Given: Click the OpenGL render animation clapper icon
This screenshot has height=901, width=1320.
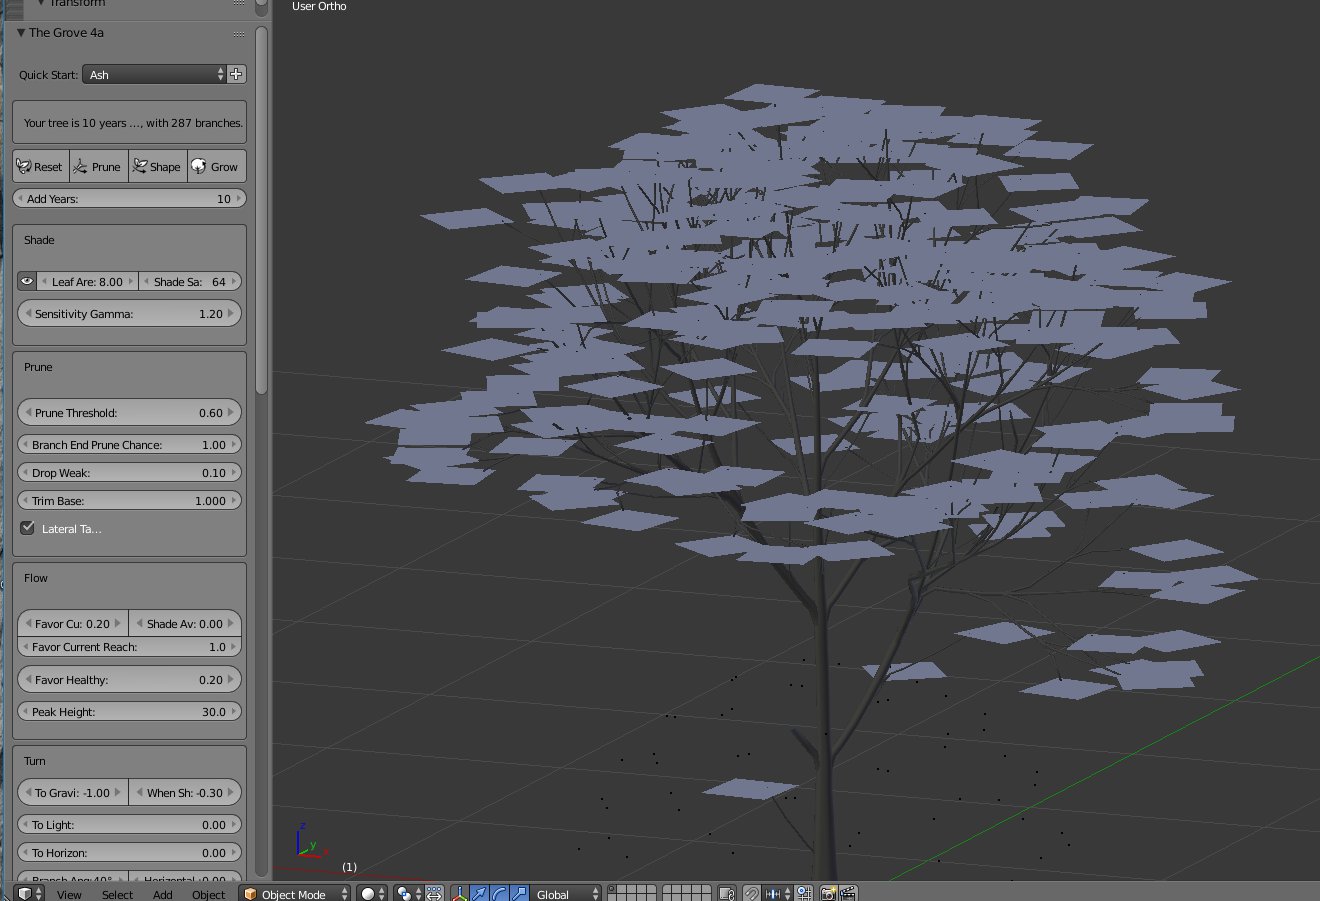Looking at the screenshot, I should click(848, 894).
